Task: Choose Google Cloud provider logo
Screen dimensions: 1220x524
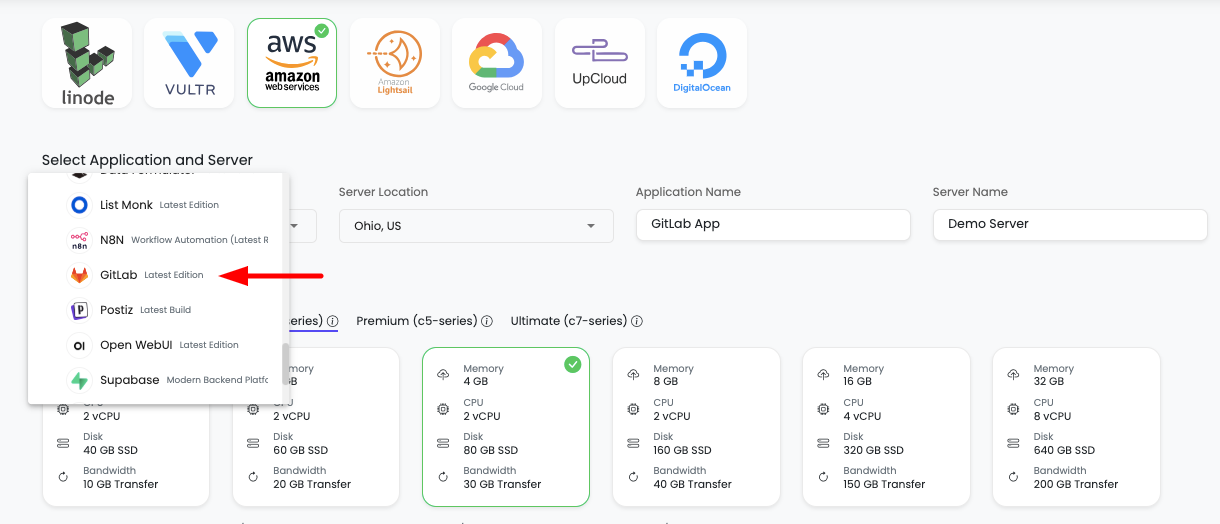Action: click(497, 62)
